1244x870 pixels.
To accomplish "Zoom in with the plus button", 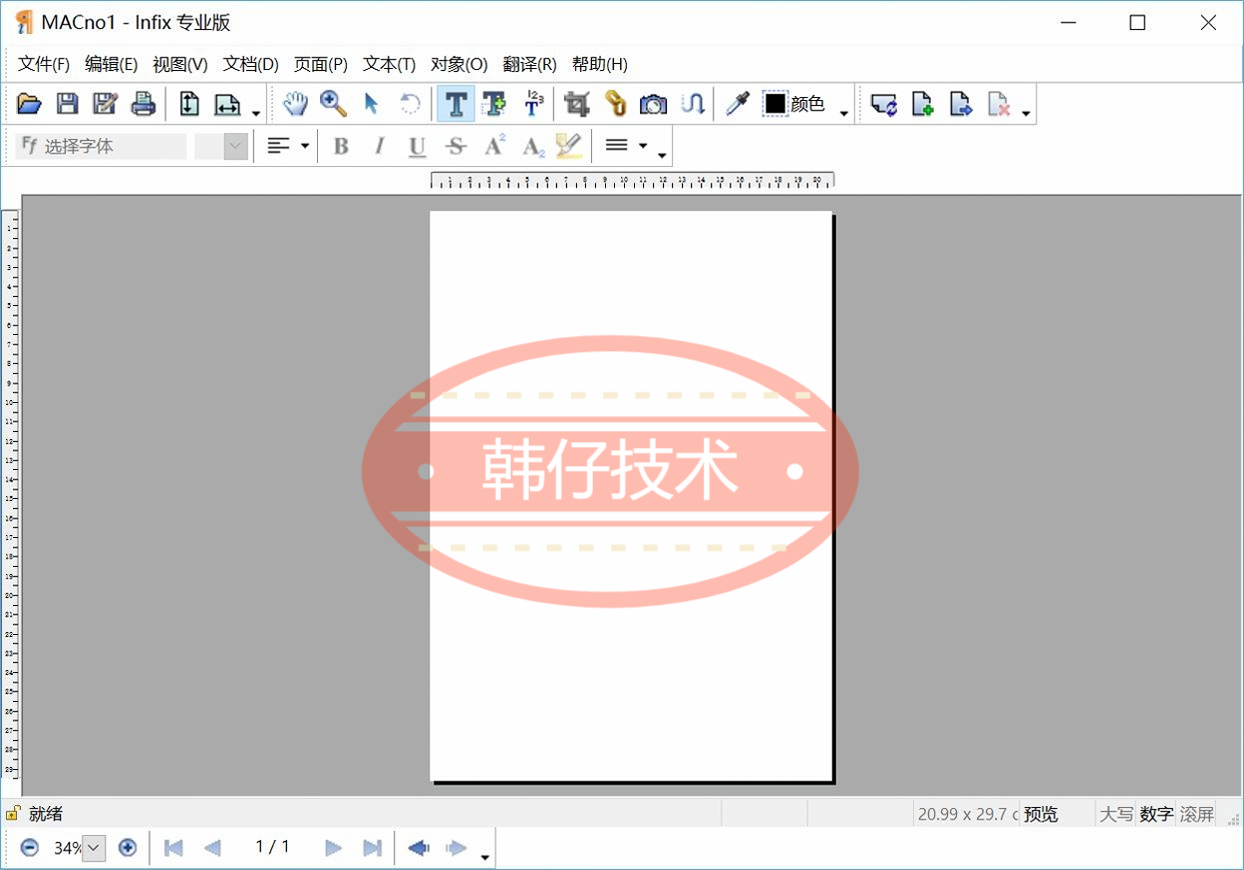I will click(127, 848).
